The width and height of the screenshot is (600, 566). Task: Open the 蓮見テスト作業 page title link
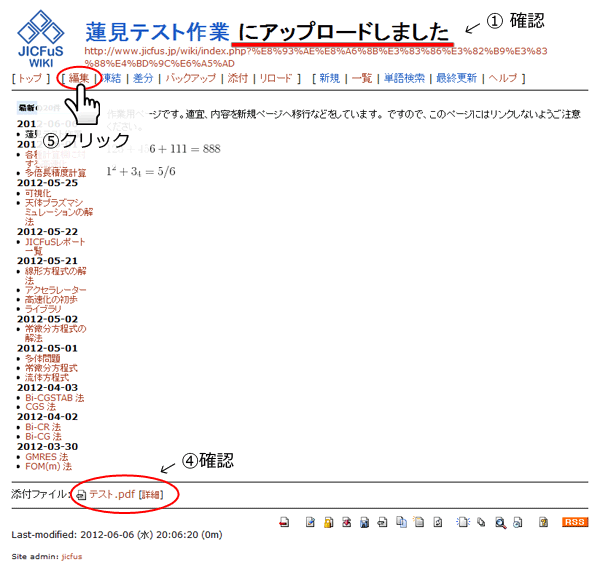(x=157, y=32)
